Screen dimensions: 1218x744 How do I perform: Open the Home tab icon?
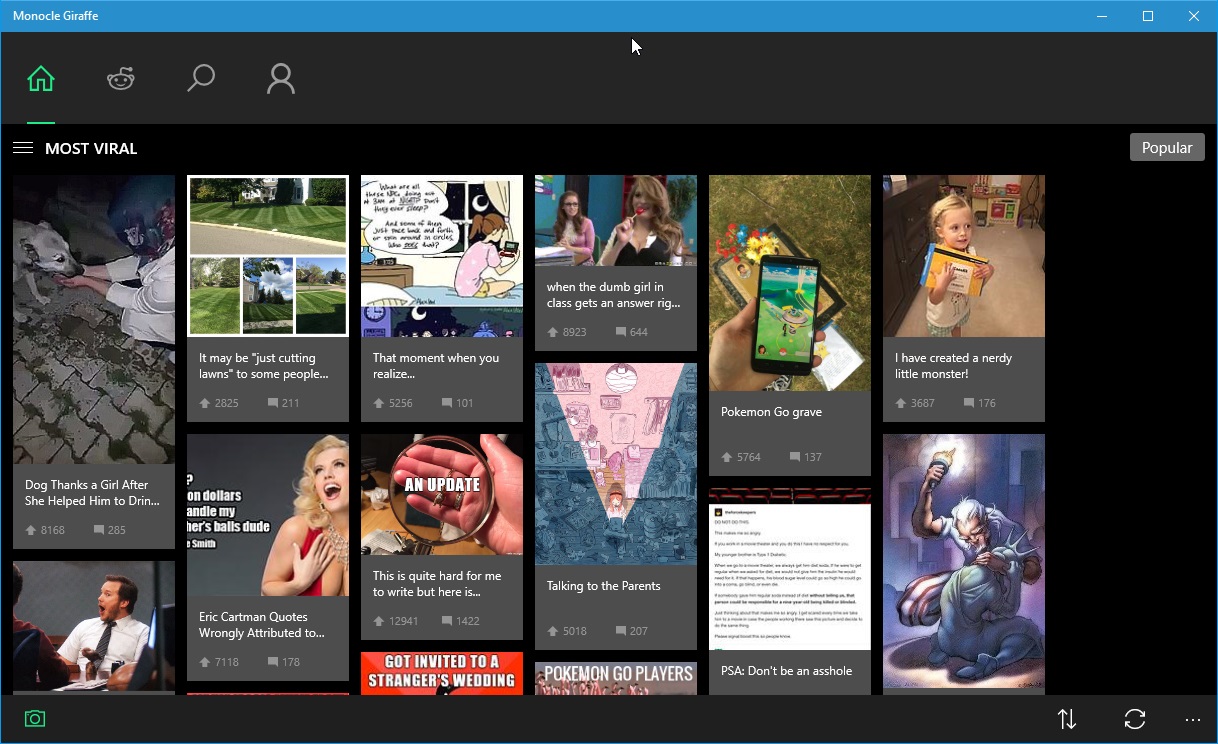click(41, 79)
